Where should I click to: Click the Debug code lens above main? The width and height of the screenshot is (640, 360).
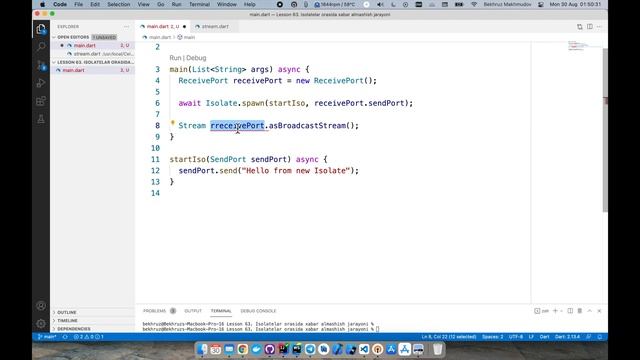tap(196, 58)
